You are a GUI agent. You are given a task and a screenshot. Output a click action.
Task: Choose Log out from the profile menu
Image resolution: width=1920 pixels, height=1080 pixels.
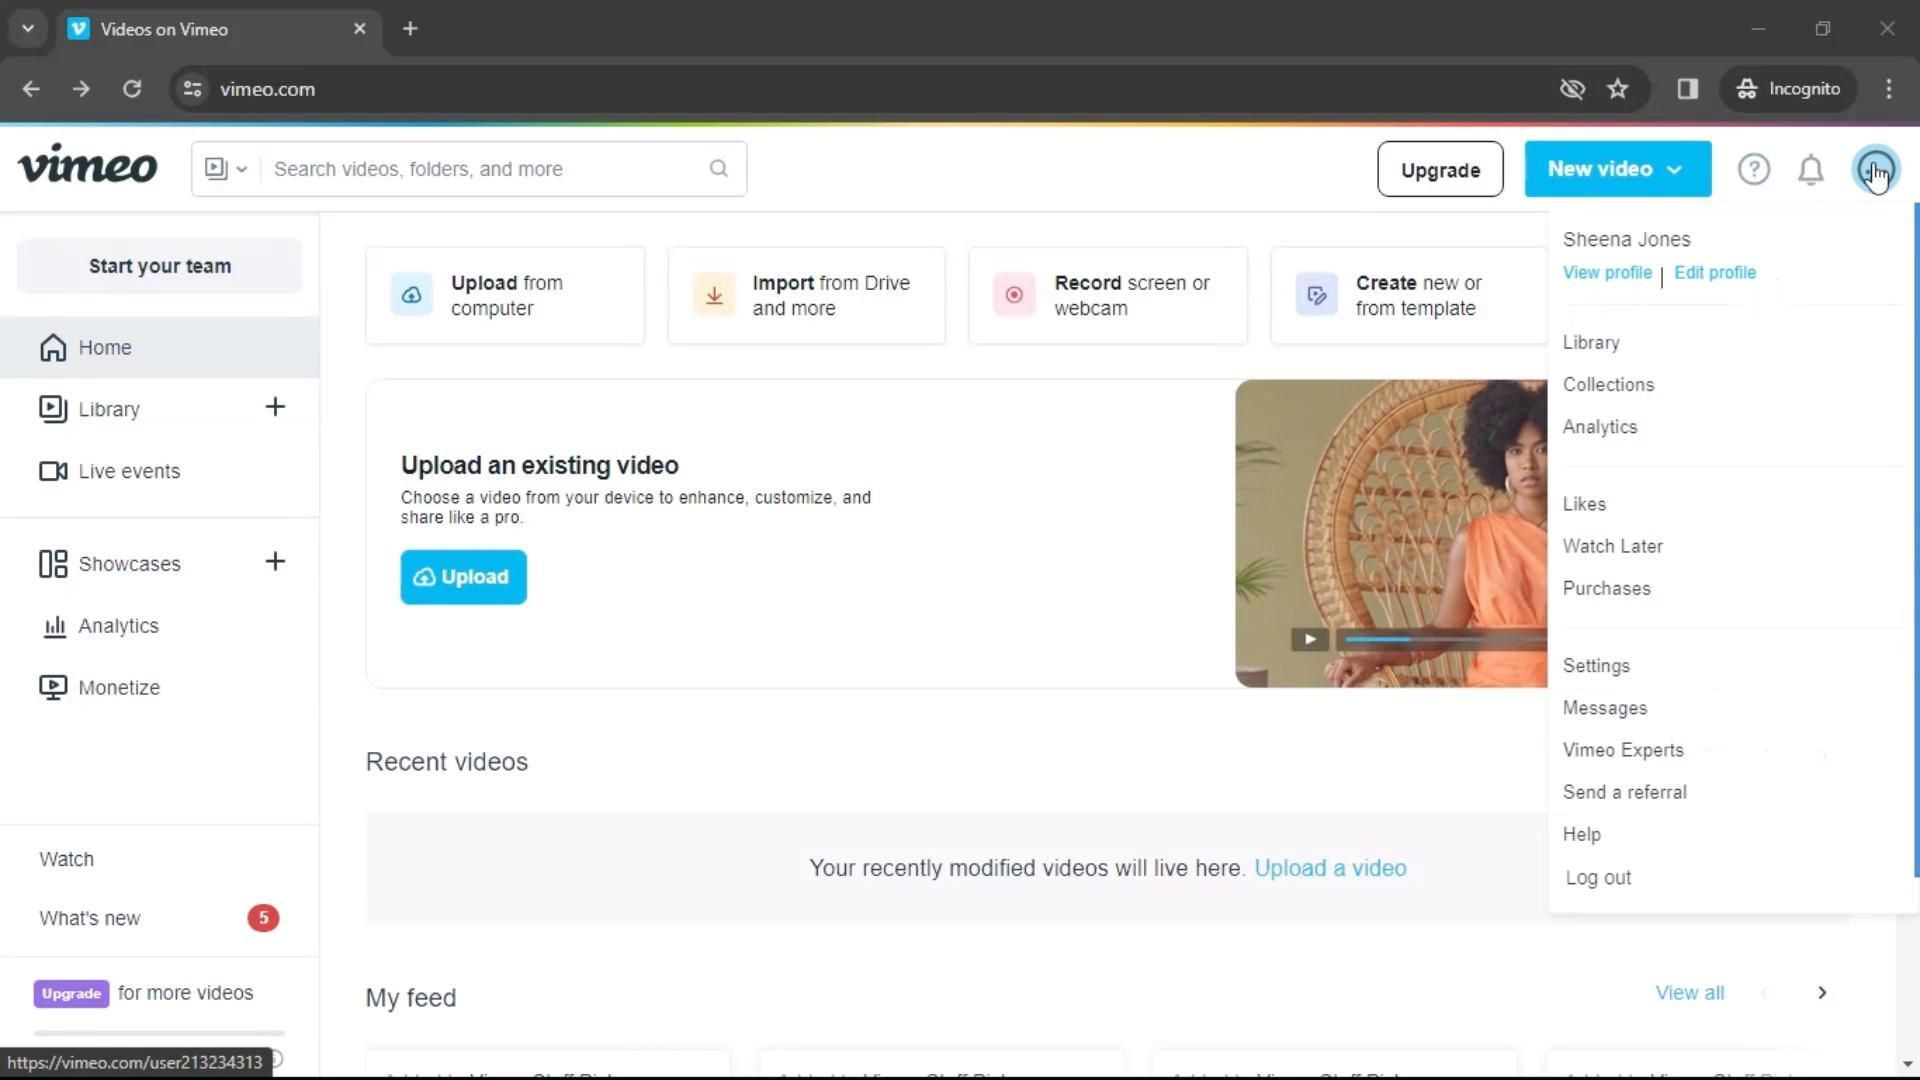[1598, 878]
